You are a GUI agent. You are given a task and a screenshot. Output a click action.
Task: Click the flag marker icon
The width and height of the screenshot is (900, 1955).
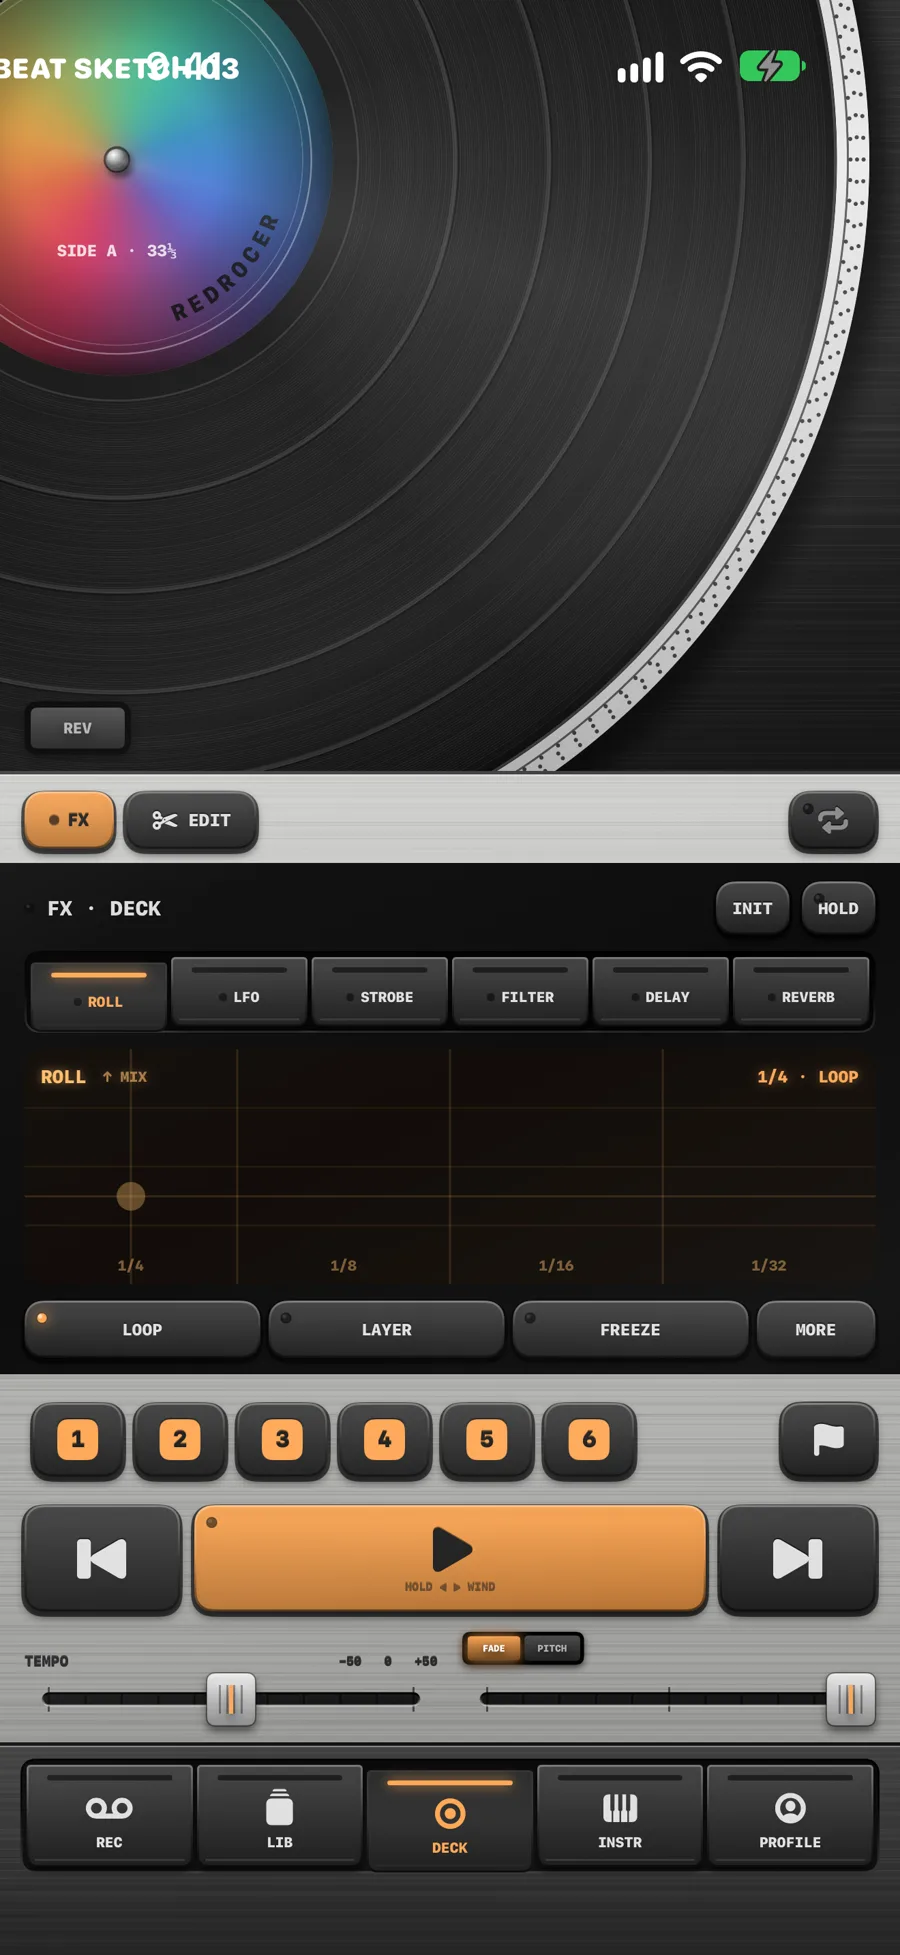click(x=829, y=1440)
